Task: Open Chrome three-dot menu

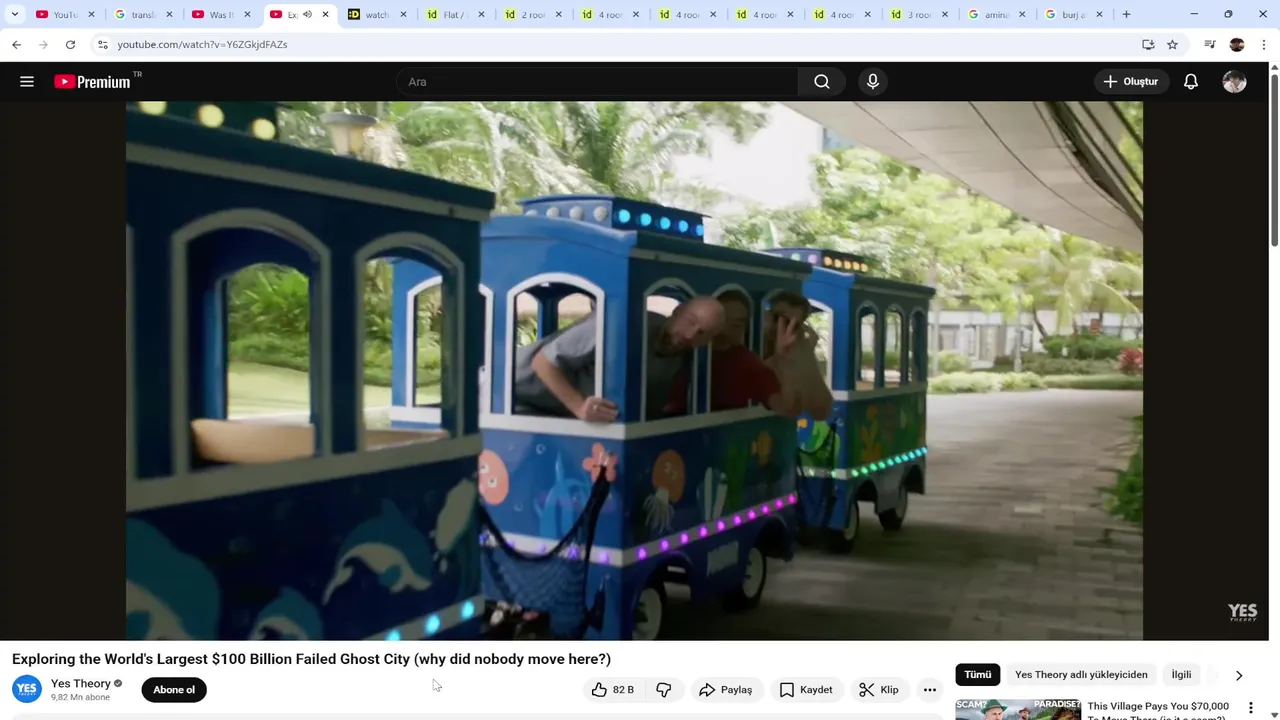Action: [x=1265, y=45]
